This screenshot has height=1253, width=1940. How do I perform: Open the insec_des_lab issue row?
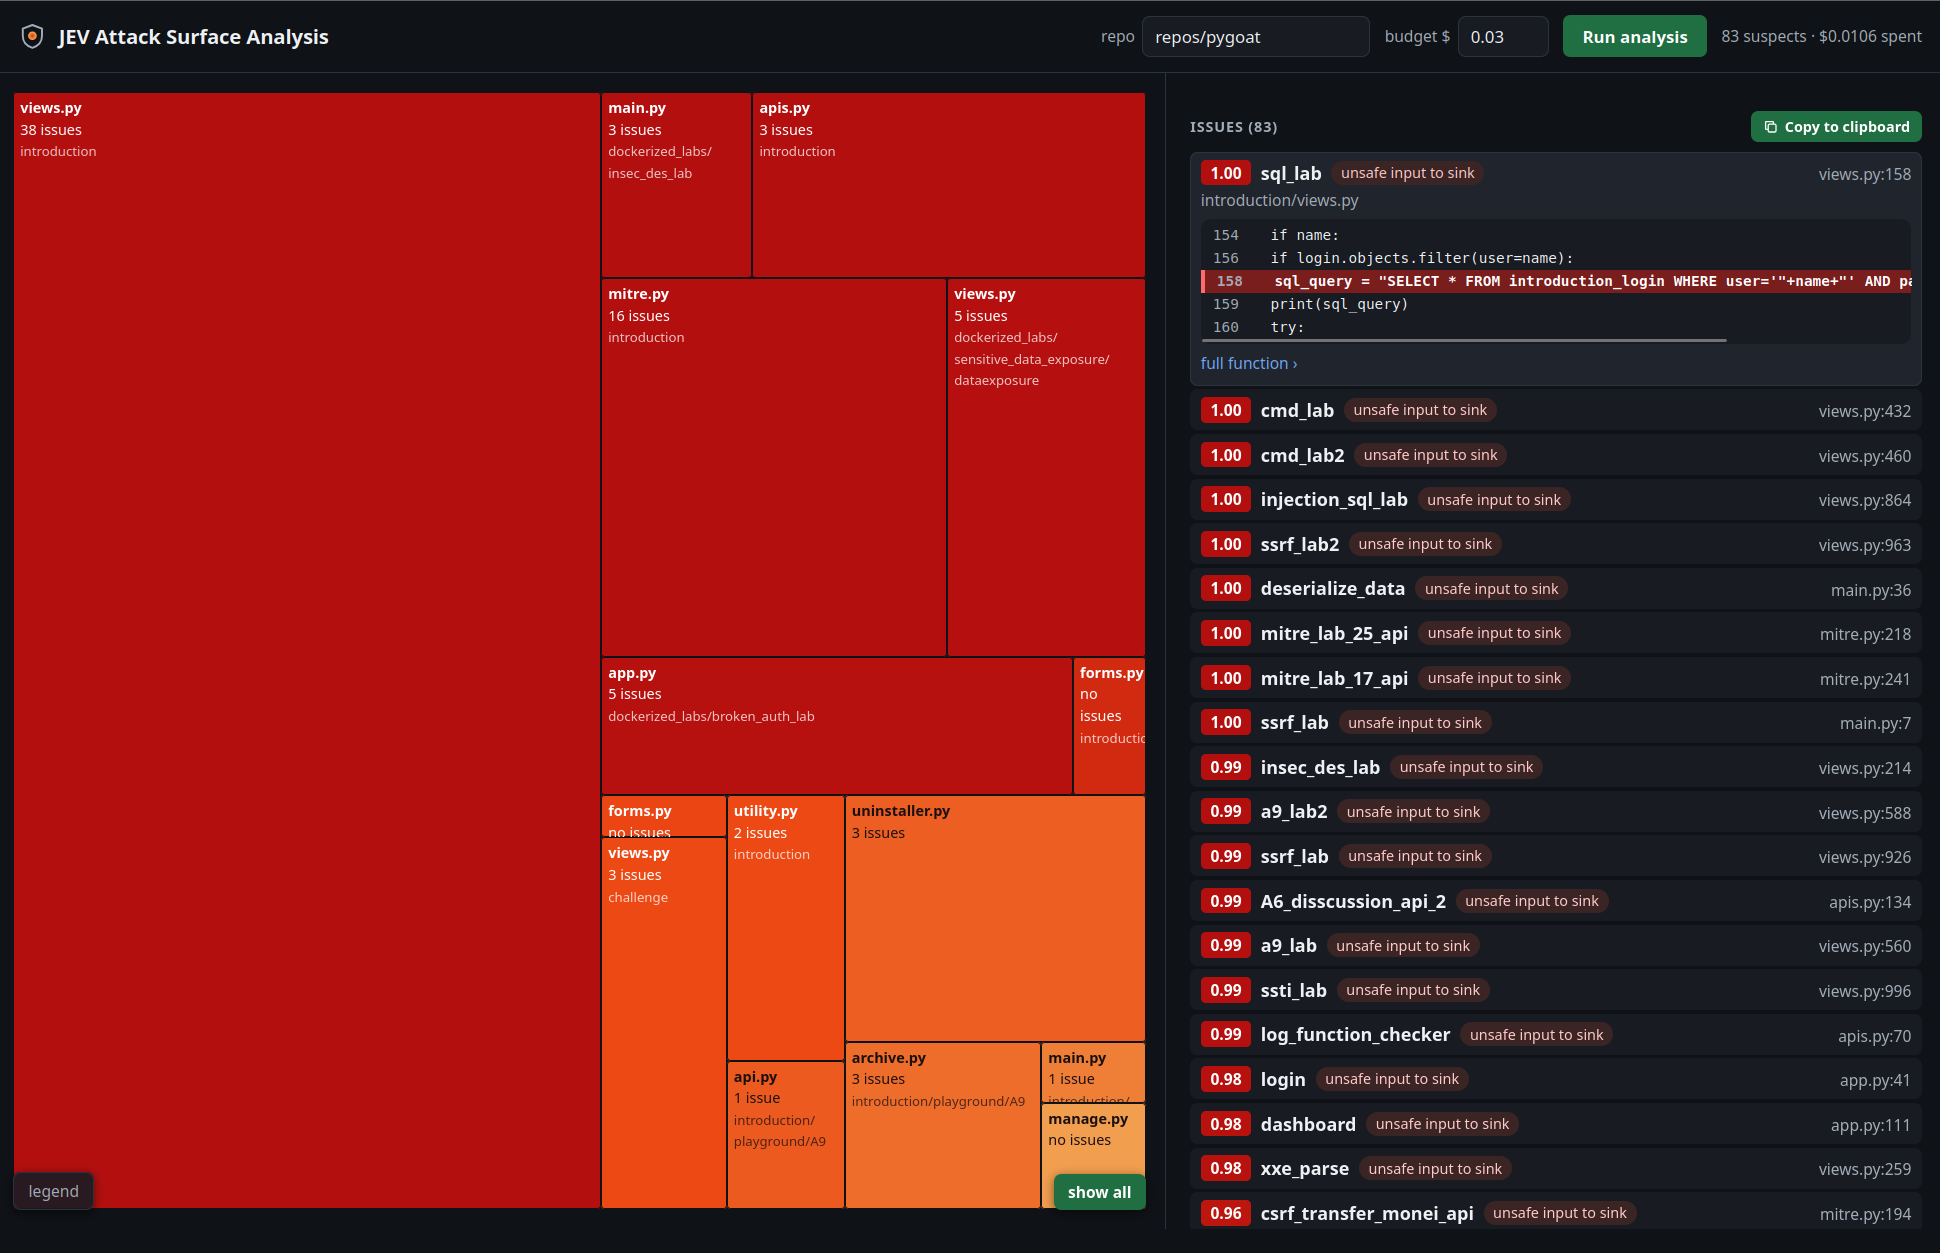[1555, 767]
